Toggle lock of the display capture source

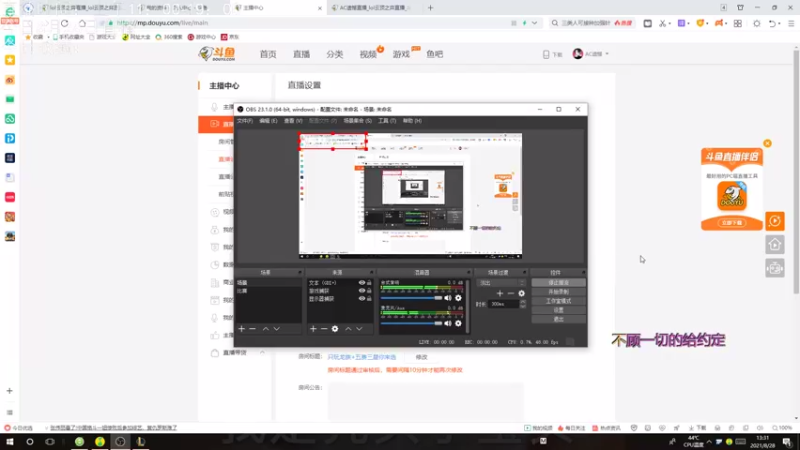[369, 299]
